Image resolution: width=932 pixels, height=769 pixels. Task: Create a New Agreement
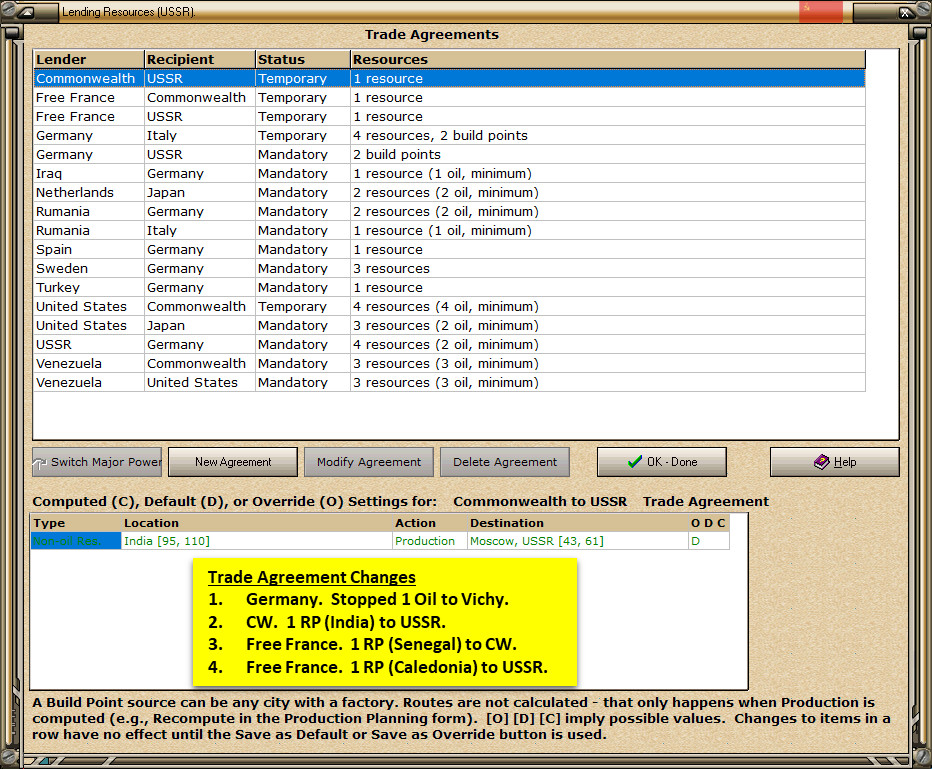click(233, 462)
